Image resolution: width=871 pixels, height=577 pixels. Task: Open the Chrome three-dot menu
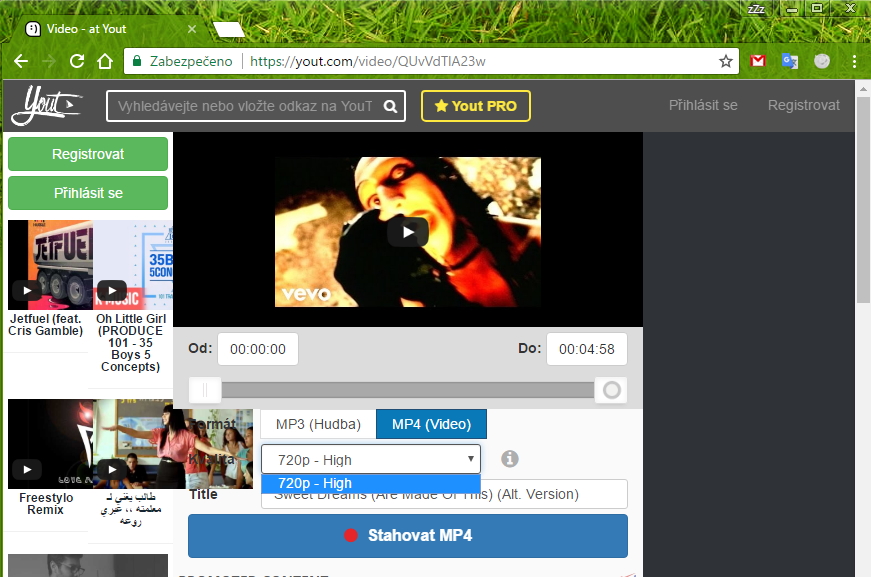coord(854,61)
